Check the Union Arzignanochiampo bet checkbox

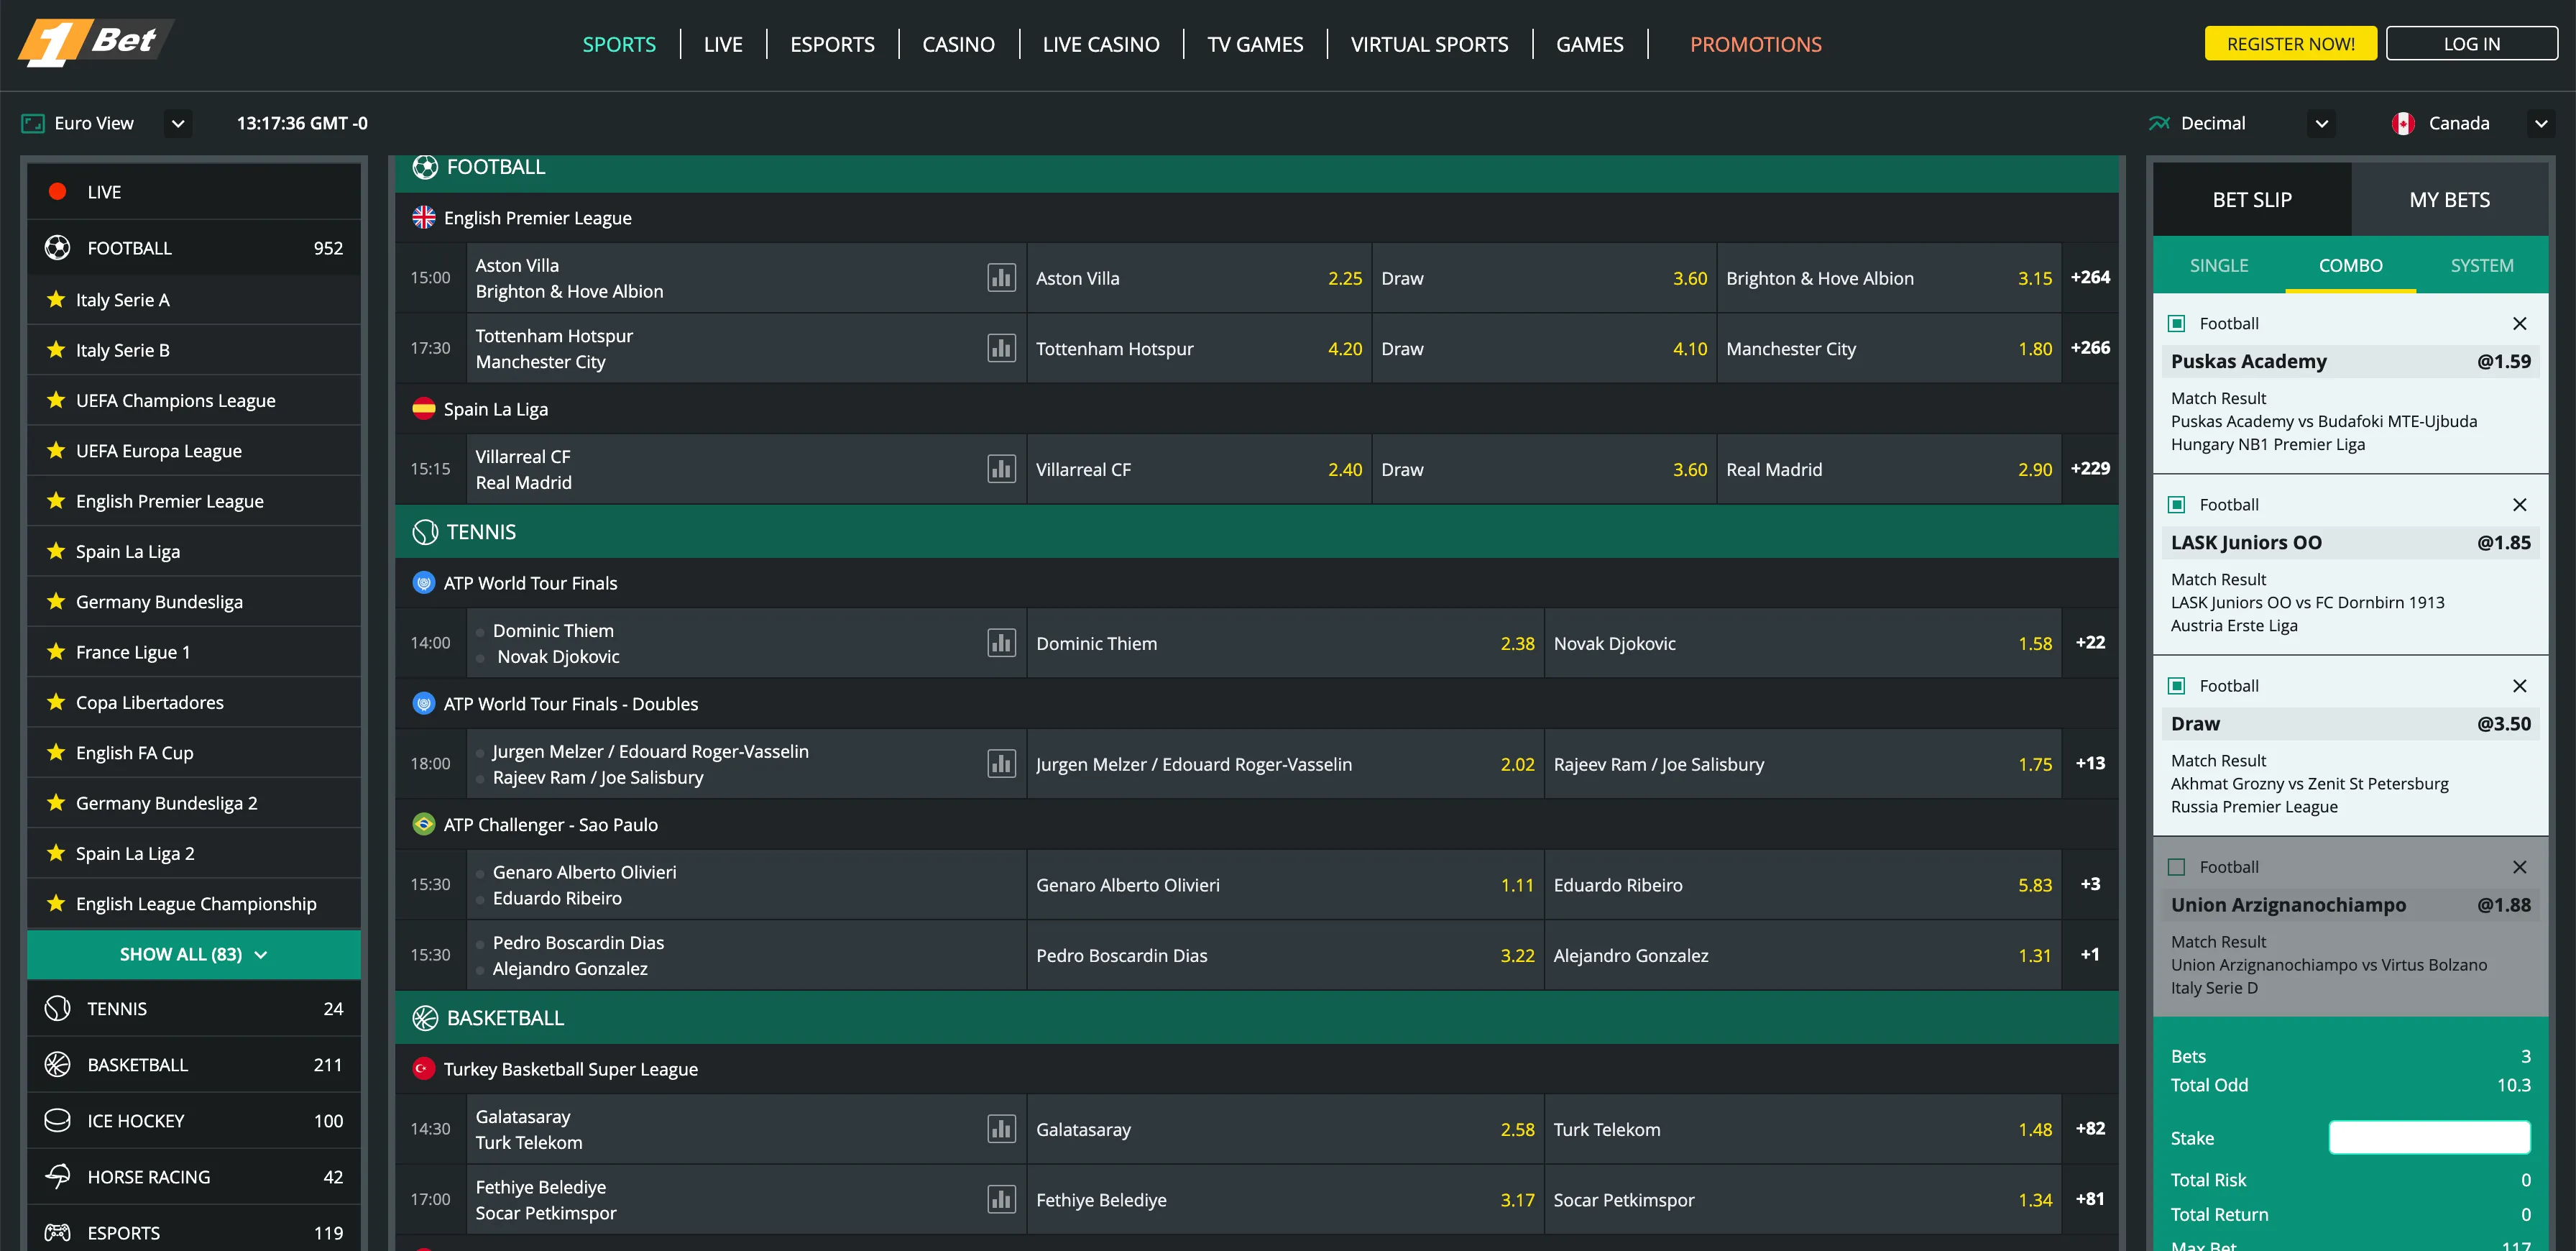[2176, 866]
